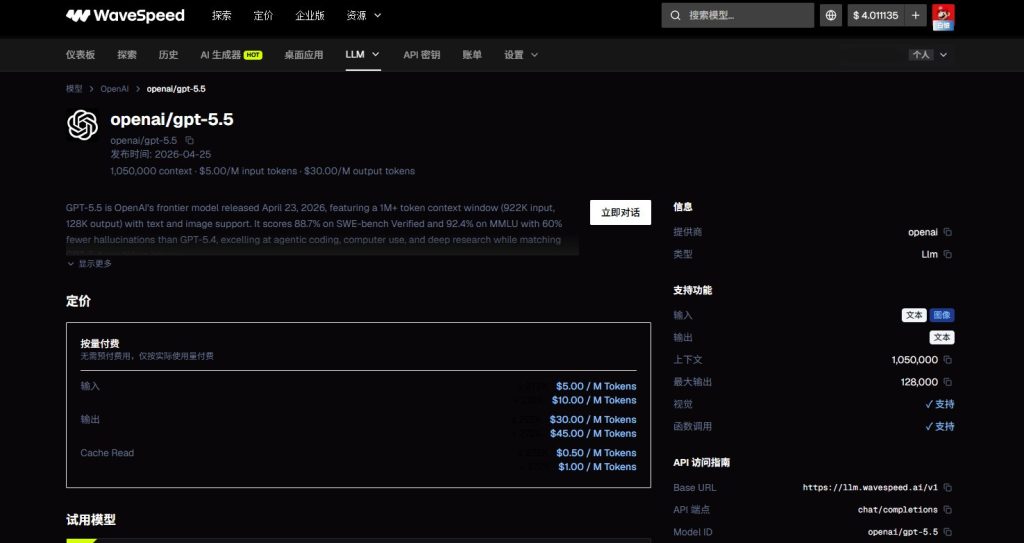This screenshot has width=1024, height=543.
Task: Click the $ 4.011135 balance button
Action: 876,15
